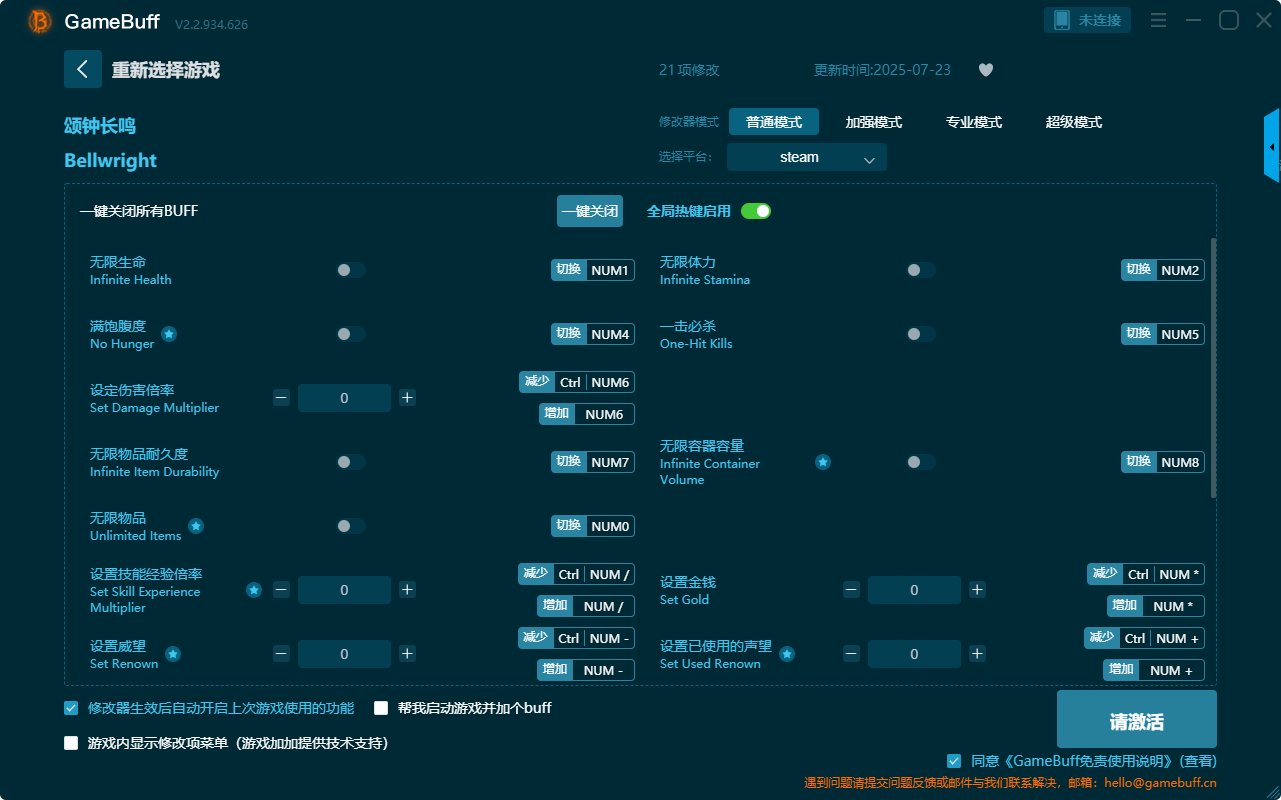Screen dimensions: 1281x800
Task: Click the star beside No Hunger
Action: [168, 336]
